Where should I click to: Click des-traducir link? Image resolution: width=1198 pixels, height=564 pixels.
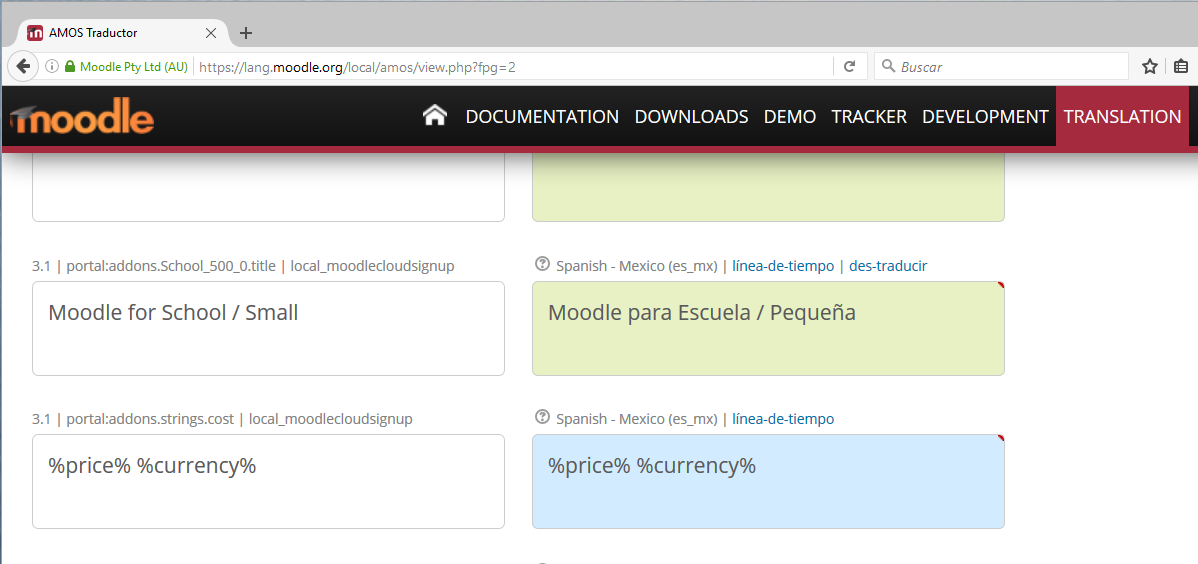point(888,266)
